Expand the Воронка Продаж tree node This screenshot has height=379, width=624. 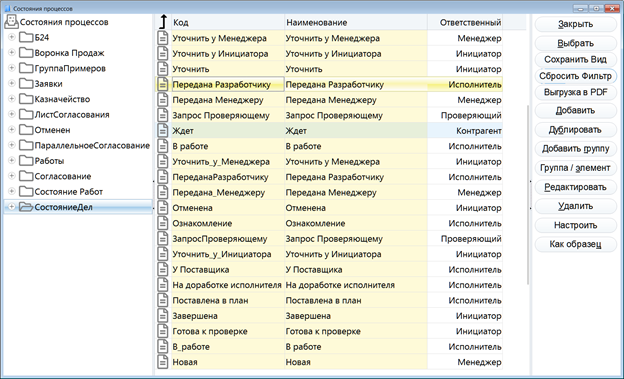[x=12, y=52]
